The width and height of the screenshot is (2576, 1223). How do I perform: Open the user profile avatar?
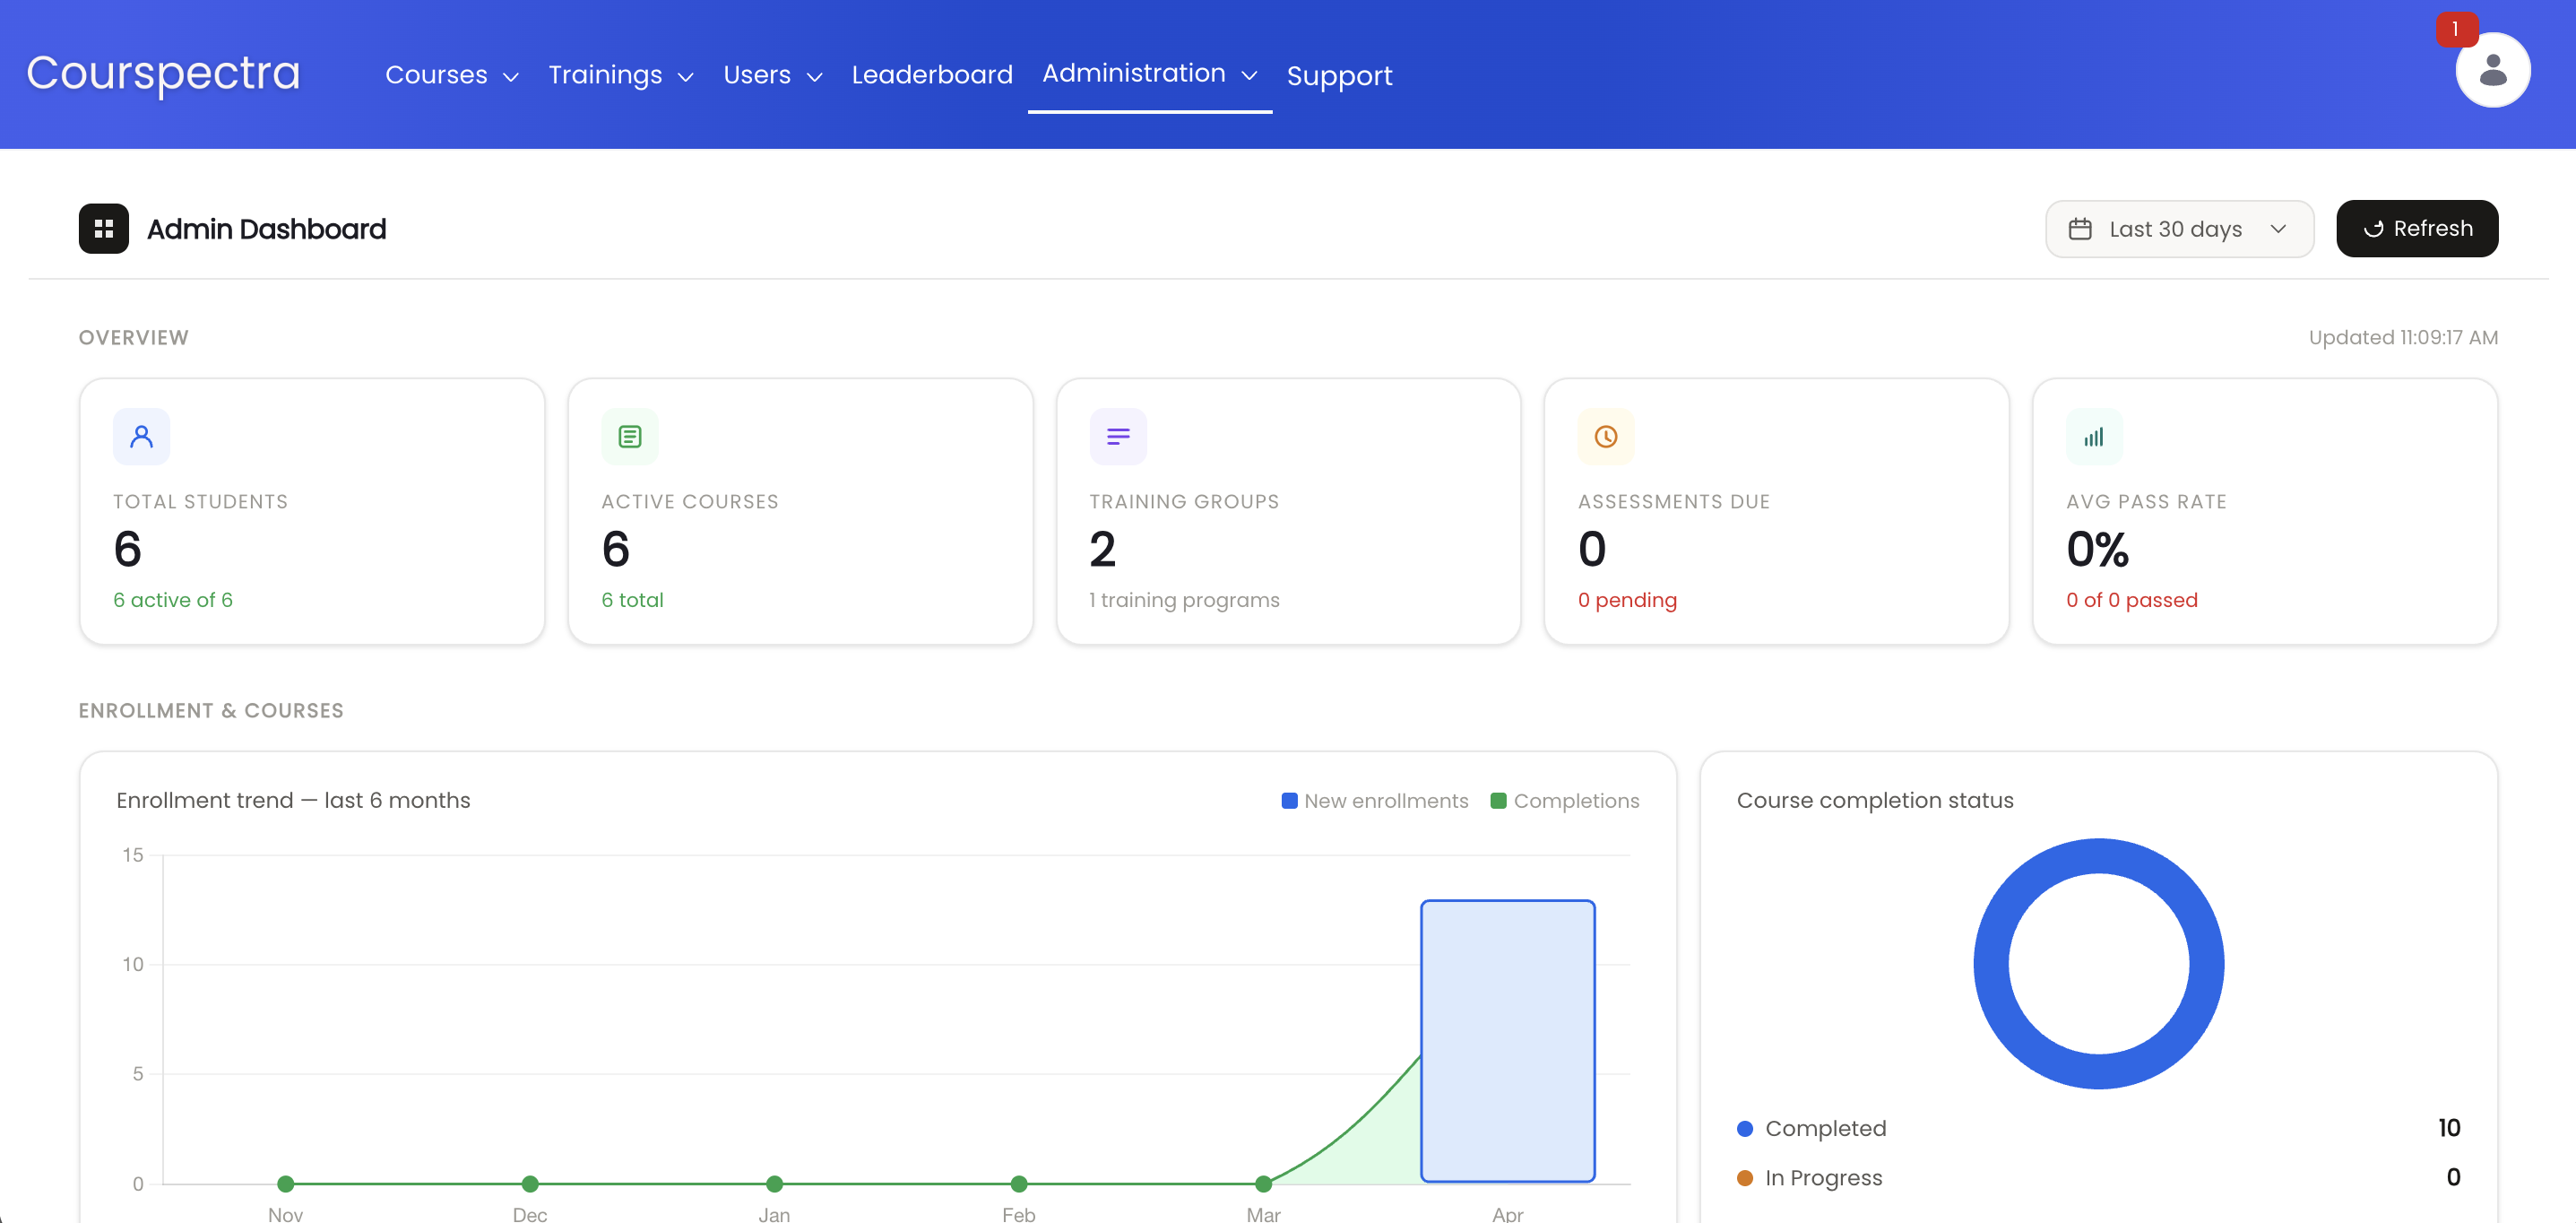pyautogui.click(x=2492, y=70)
